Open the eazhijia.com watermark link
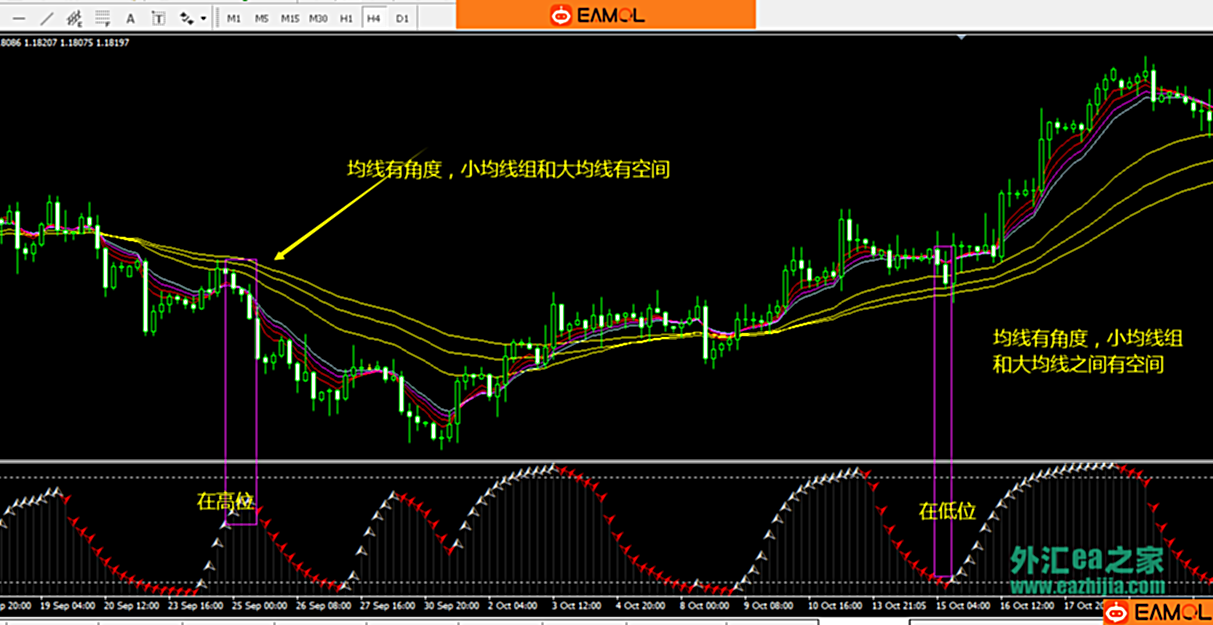The height and width of the screenshot is (625, 1213). click(1086, 587)
